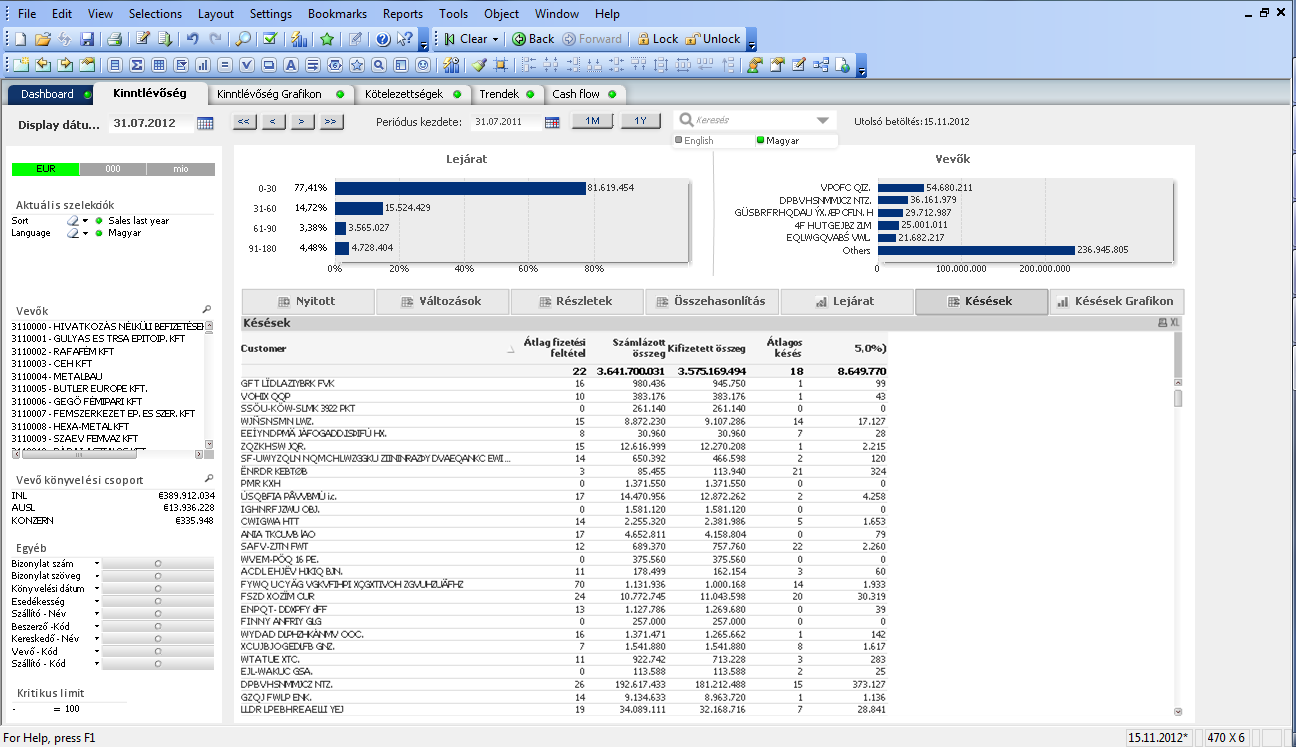Screen dimensions: 1296x747
Task: Toggle Design Grid icon in toolbar
Action: coord(500,65)
